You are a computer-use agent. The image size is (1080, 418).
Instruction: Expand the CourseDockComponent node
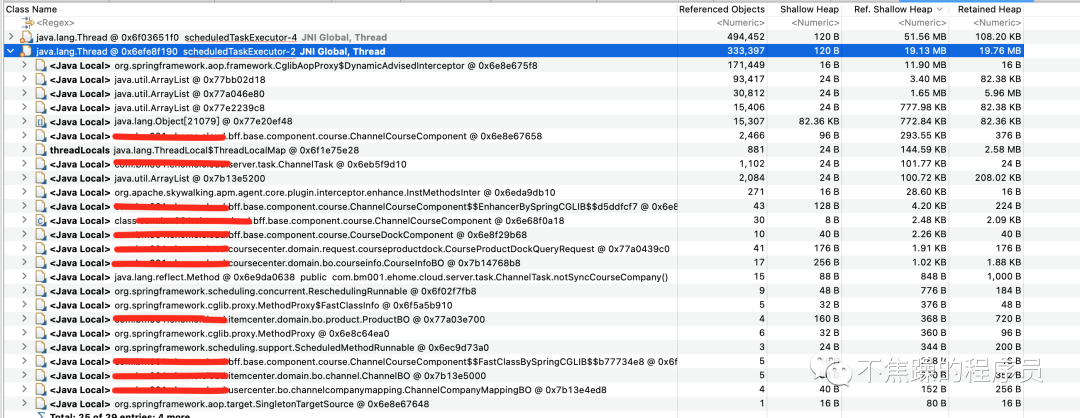(x=25, y=234)
